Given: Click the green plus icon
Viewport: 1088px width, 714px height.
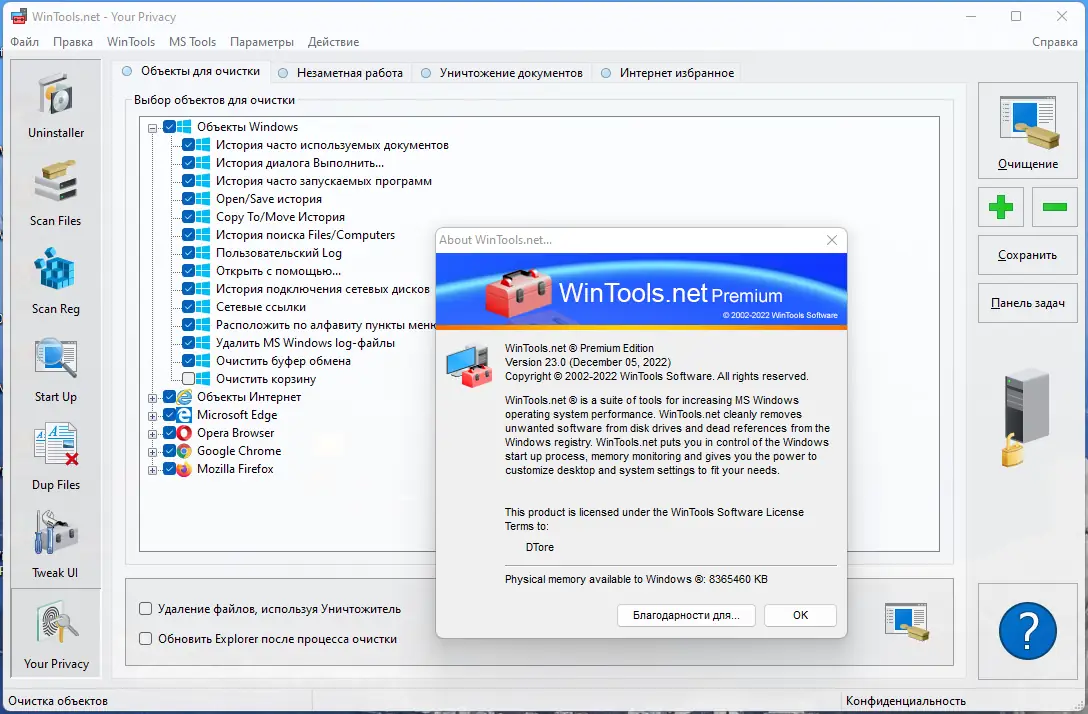Looking at the screenshot, I should click(1000, 207).
